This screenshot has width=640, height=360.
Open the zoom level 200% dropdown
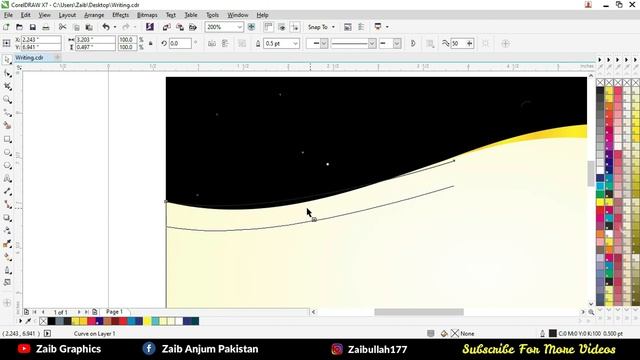coord(240,27)
